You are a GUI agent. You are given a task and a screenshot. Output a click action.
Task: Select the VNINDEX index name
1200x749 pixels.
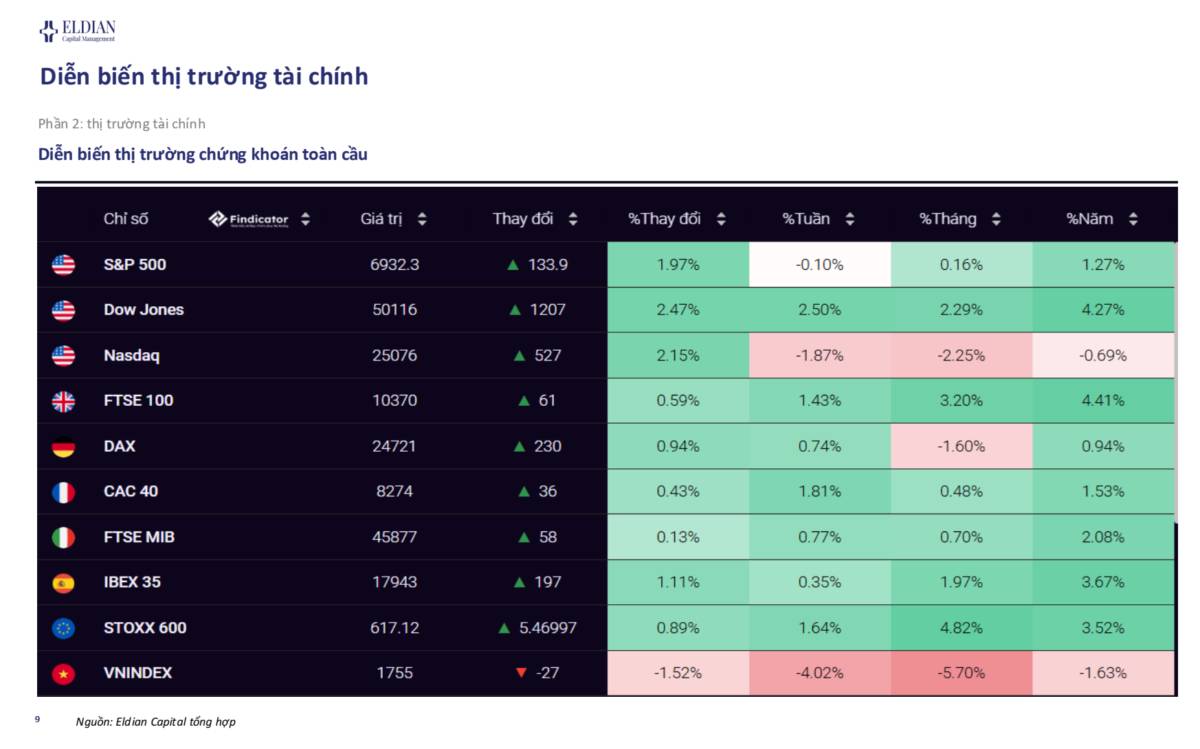[138, 673]
